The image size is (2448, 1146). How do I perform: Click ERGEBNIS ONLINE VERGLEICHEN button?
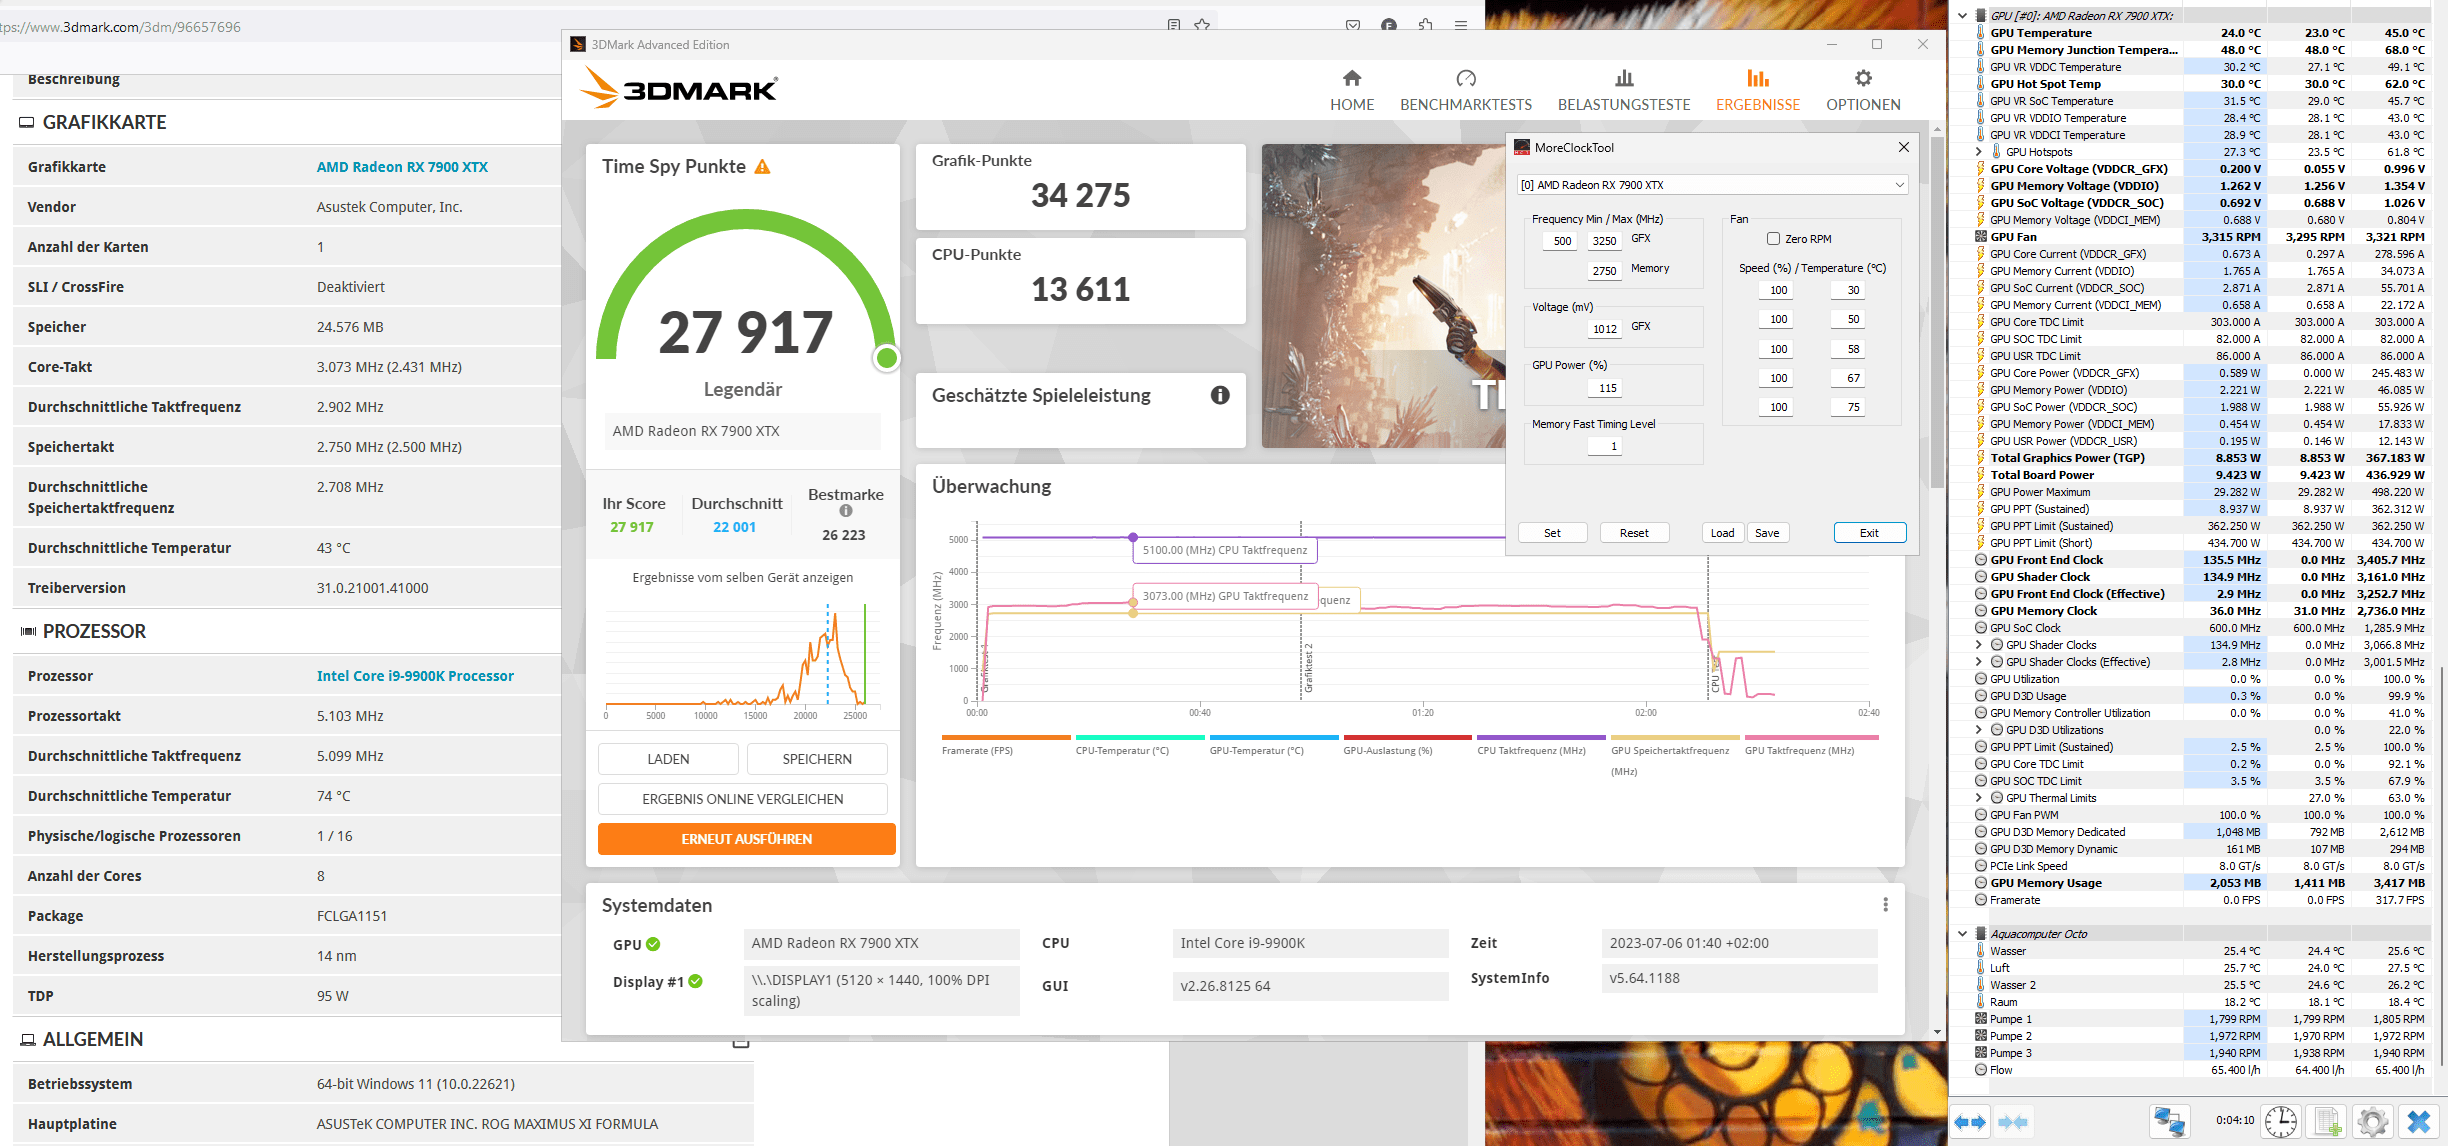point(743,799)
